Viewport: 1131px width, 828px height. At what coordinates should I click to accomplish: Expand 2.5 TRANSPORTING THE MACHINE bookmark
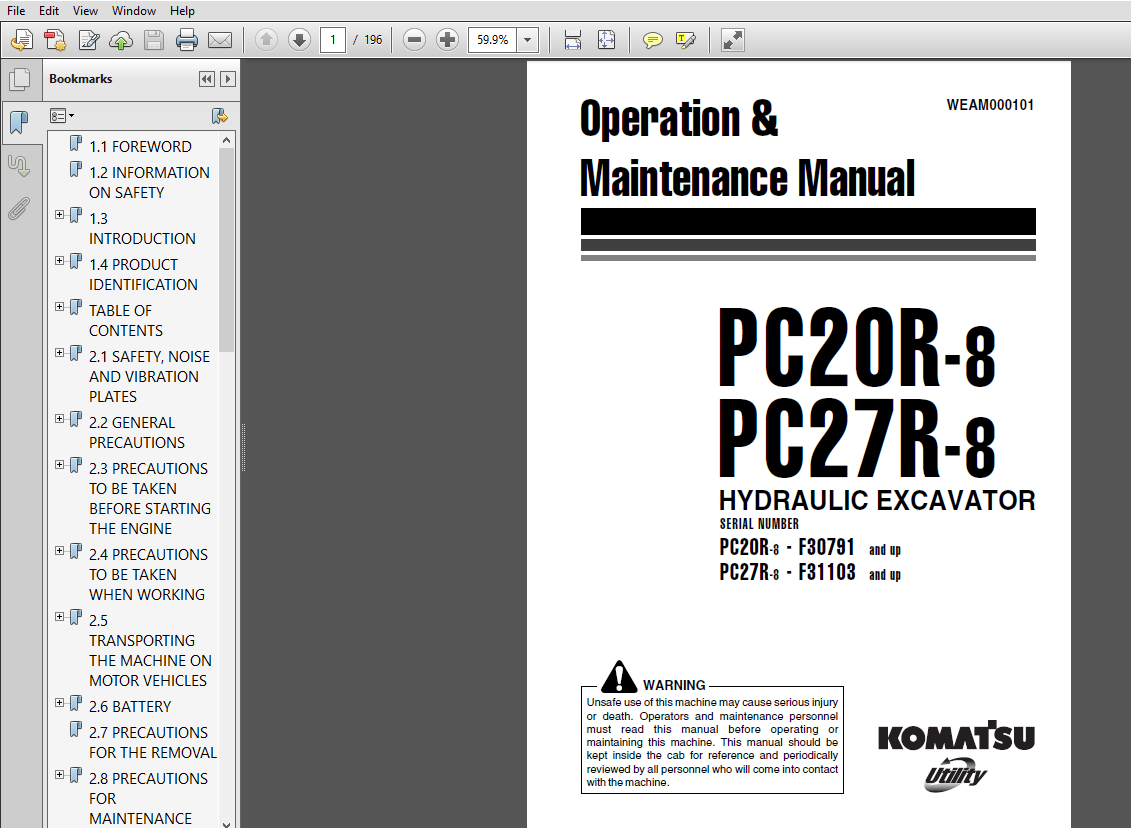point(60,617)
